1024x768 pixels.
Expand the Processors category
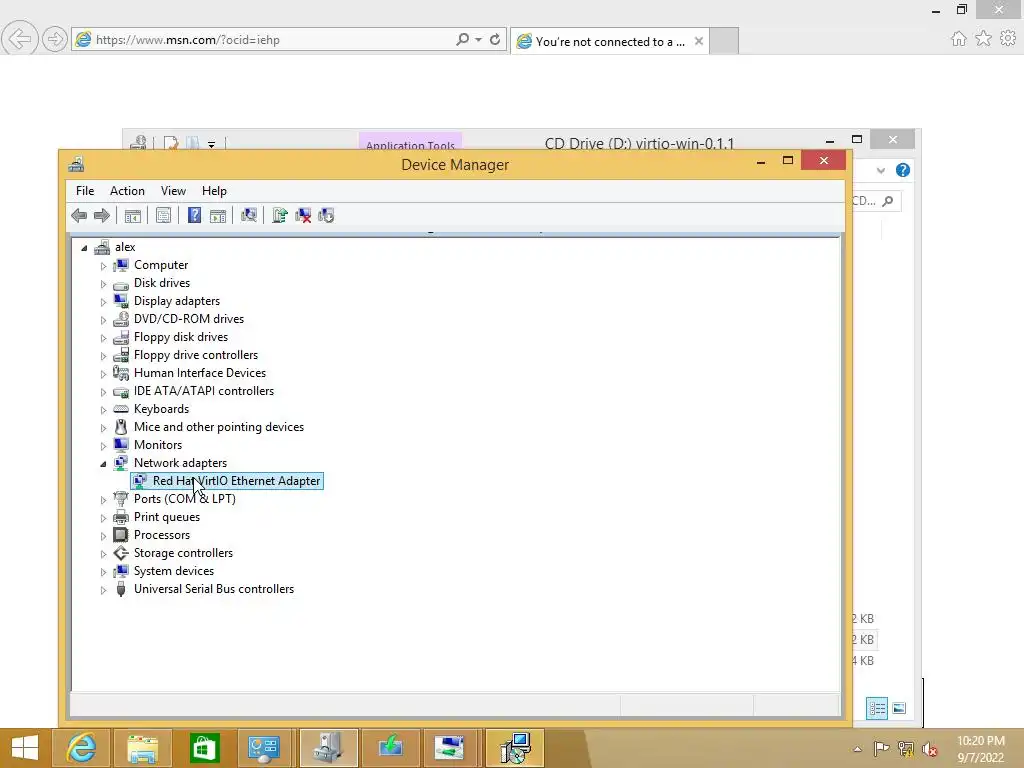click(x=103, y=536)
